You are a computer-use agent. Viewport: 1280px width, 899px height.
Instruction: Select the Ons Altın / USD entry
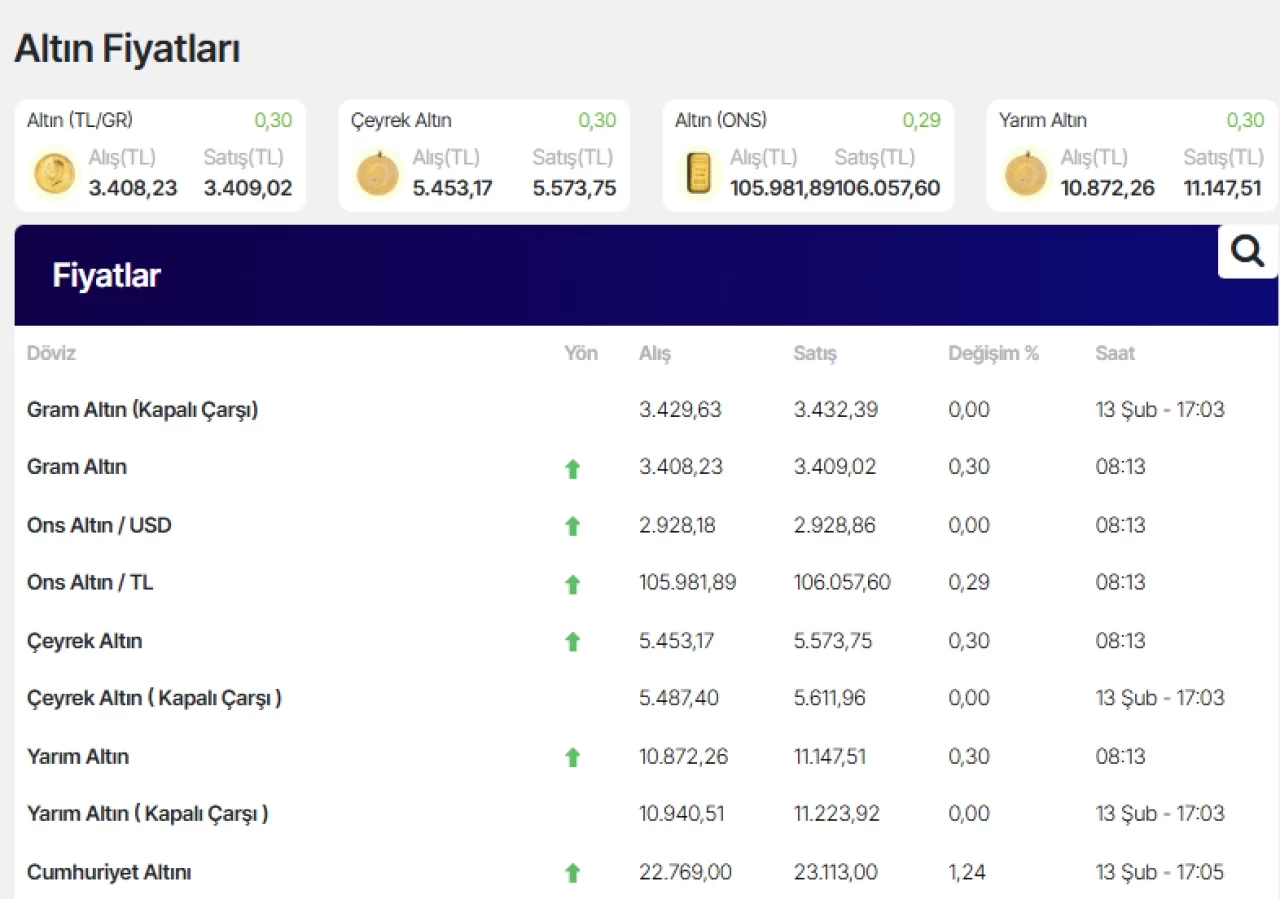tap(99, 525)
